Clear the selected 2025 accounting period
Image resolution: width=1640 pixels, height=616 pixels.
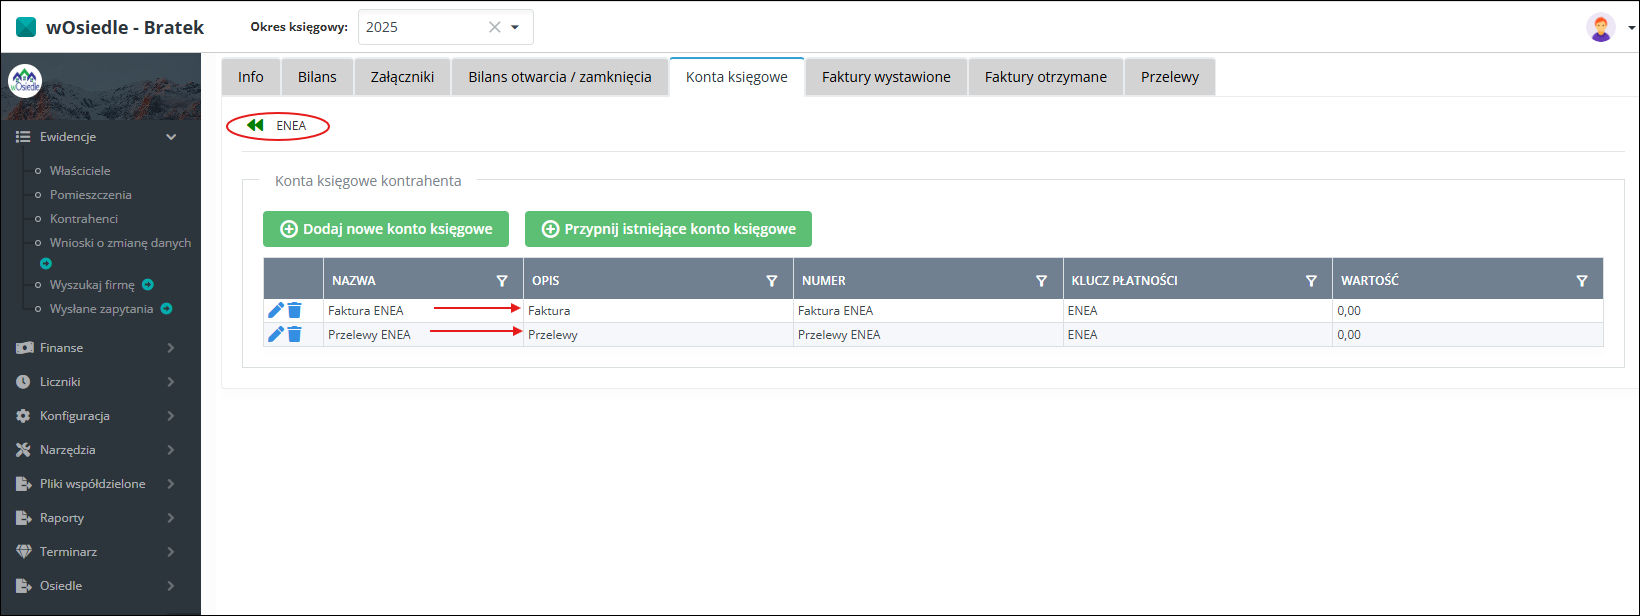(494, 27)
